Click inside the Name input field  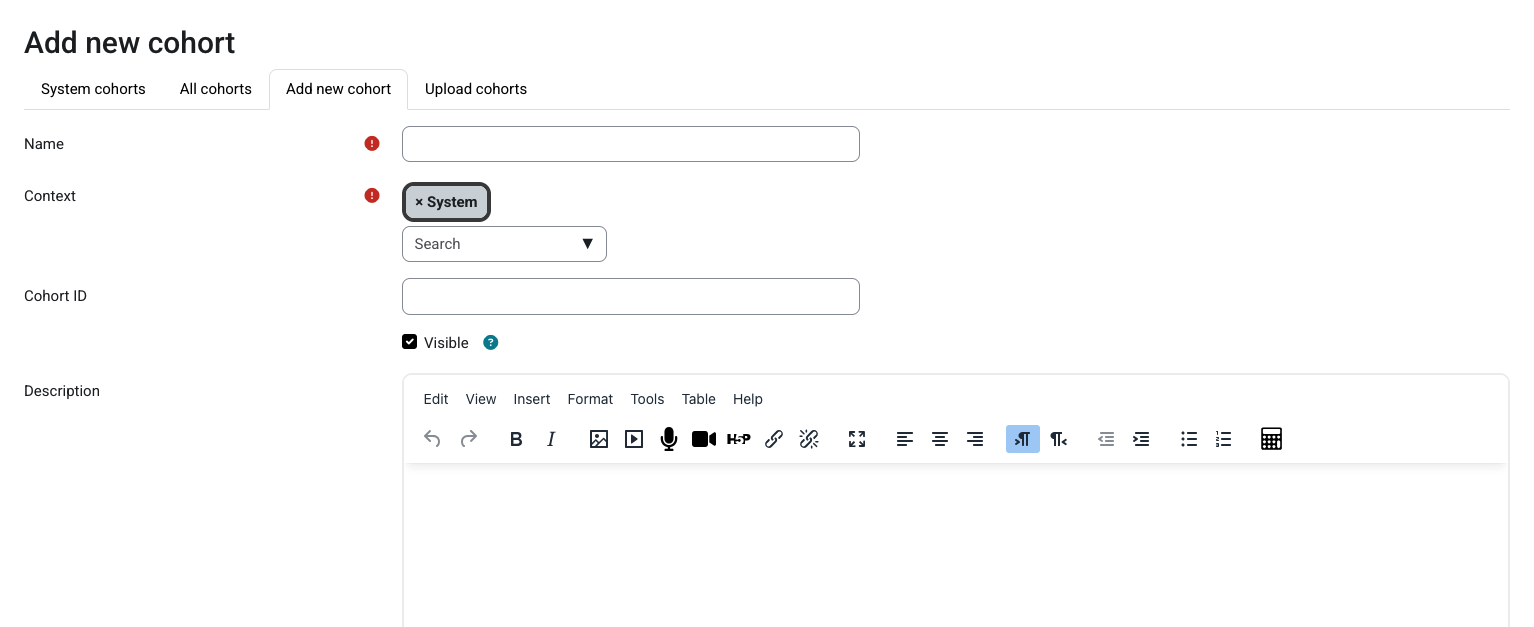click(630, 144)
